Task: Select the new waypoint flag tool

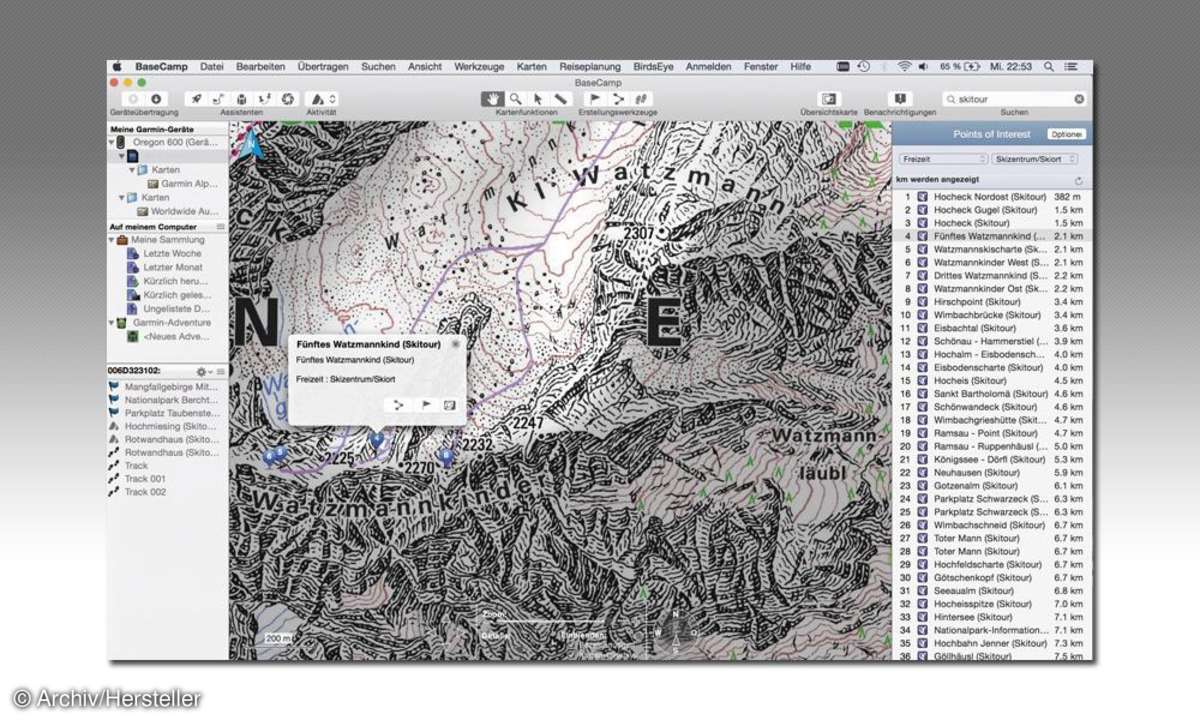Action: pos(594,99)
